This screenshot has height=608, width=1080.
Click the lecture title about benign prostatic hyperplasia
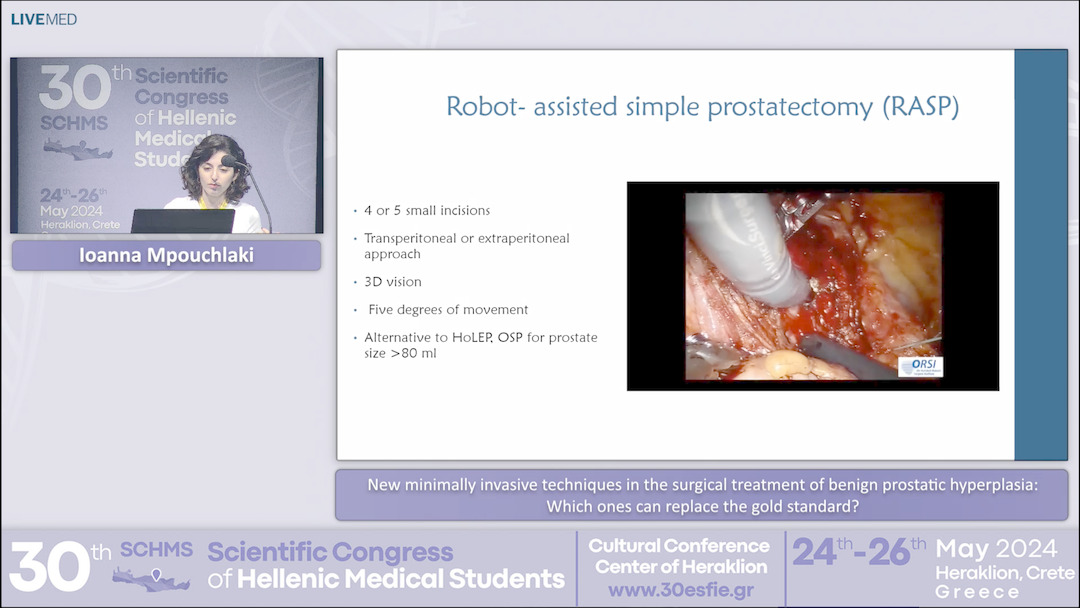pos(702,493)
